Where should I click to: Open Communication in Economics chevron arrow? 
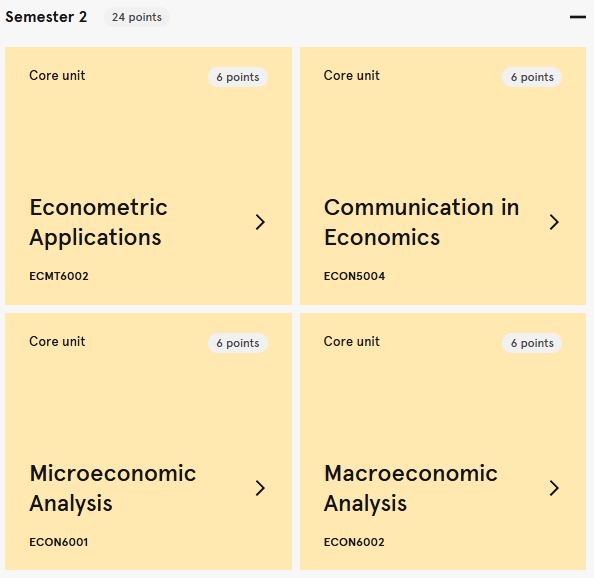554,222
